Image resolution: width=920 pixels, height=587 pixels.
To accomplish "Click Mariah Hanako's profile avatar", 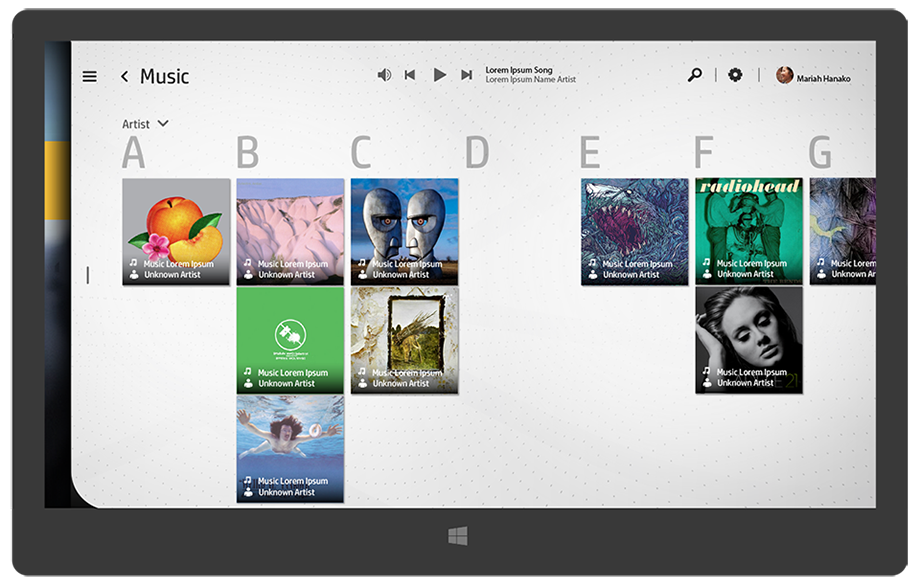I will (x=784, y=75).
